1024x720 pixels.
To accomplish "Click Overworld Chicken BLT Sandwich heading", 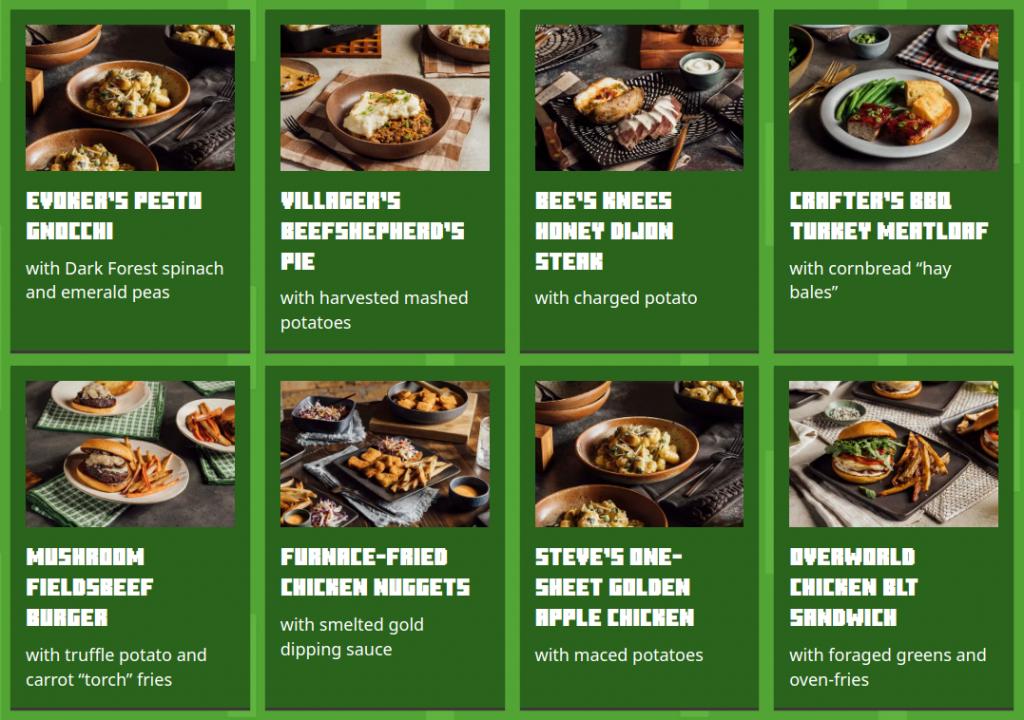I will pyautogui.click(x=854, y=587).
